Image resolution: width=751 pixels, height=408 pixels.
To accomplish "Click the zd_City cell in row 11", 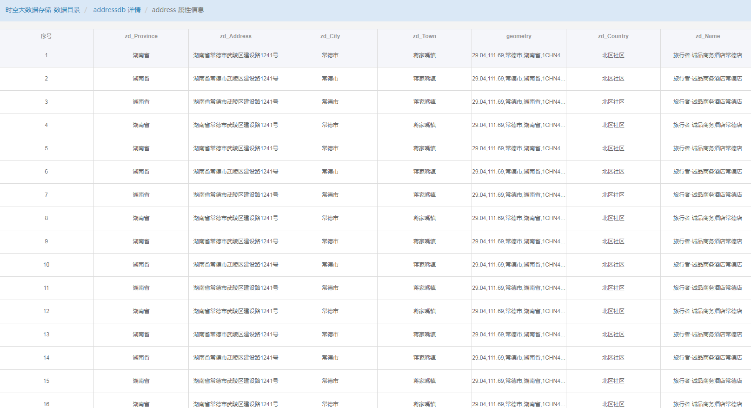I will (x=330, y=288).
